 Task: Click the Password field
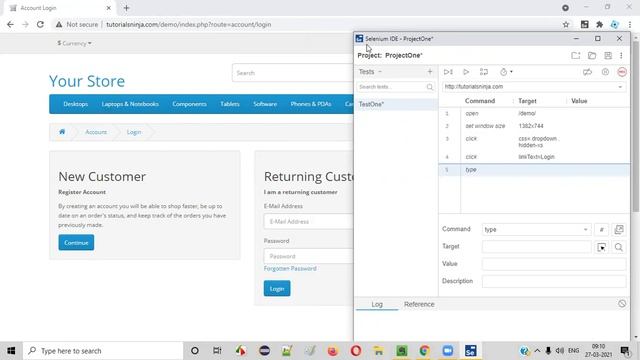click(308, 256)
